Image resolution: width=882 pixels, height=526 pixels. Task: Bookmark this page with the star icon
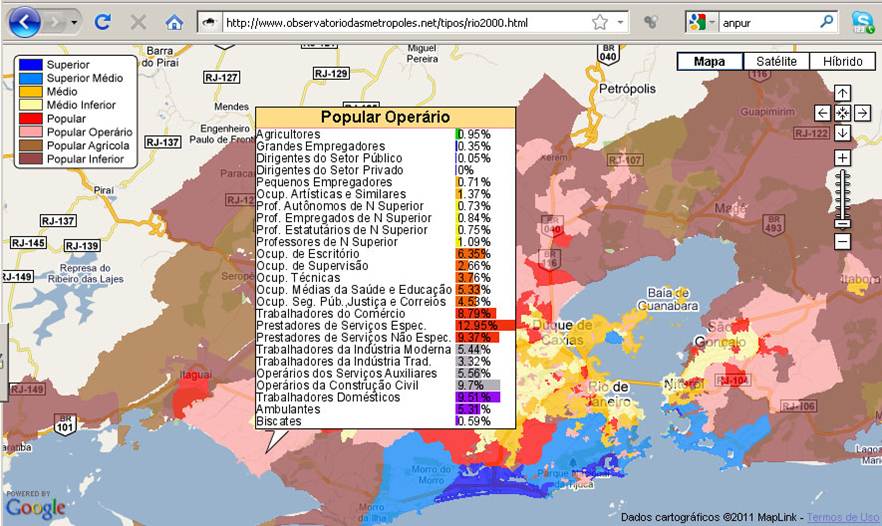pyautogui.click(x=600, y=23)
